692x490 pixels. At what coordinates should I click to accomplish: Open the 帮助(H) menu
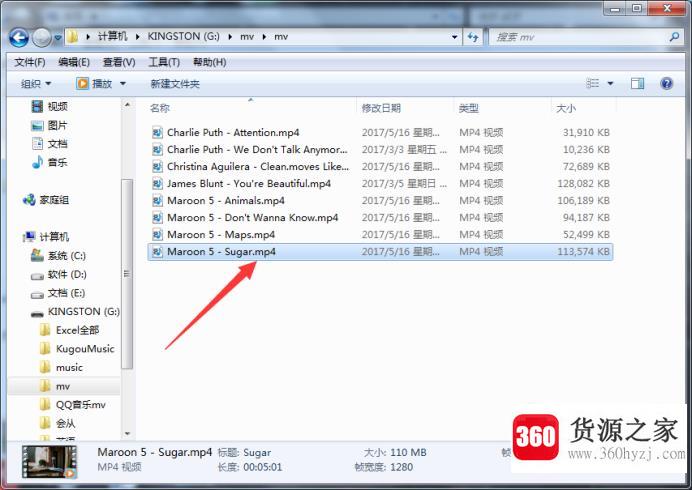(x=210, y=62)
